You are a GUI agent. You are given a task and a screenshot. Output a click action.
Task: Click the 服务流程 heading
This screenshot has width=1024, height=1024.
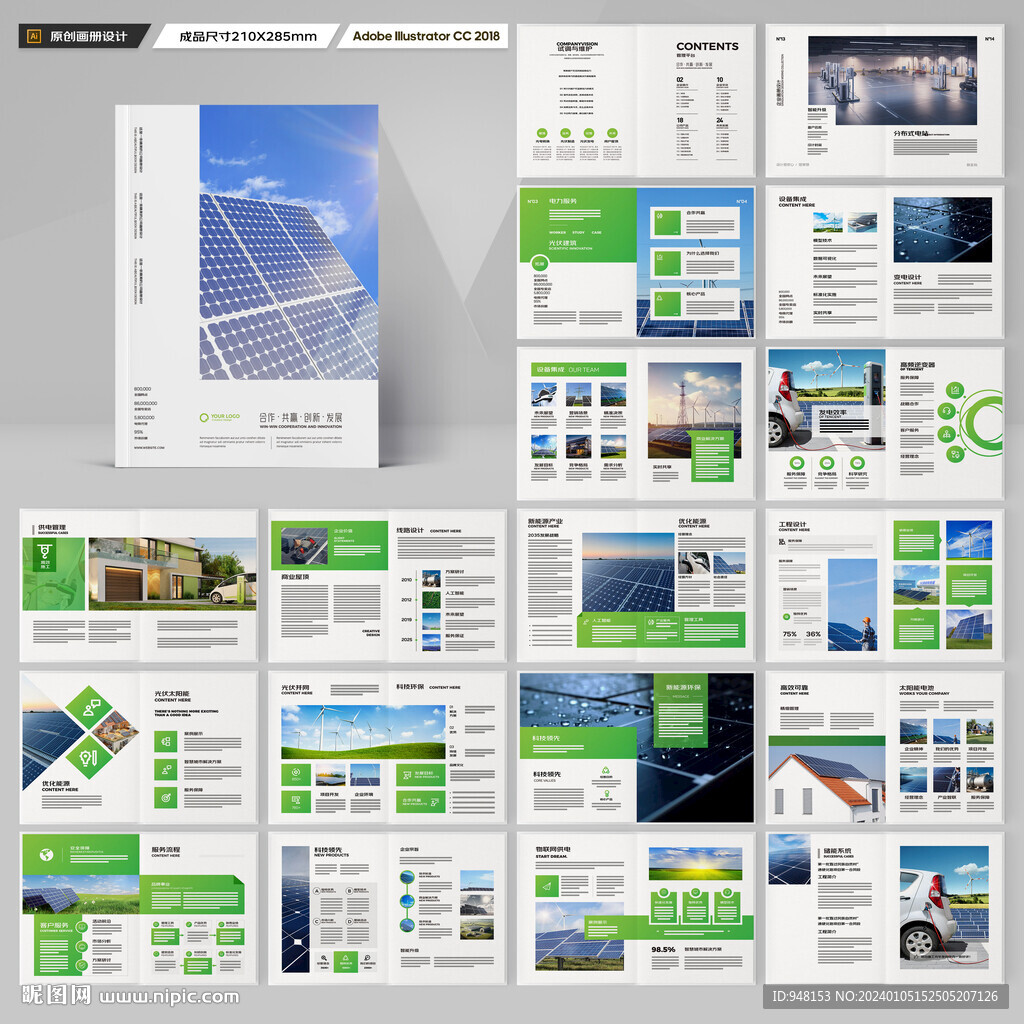click(166, 850)
